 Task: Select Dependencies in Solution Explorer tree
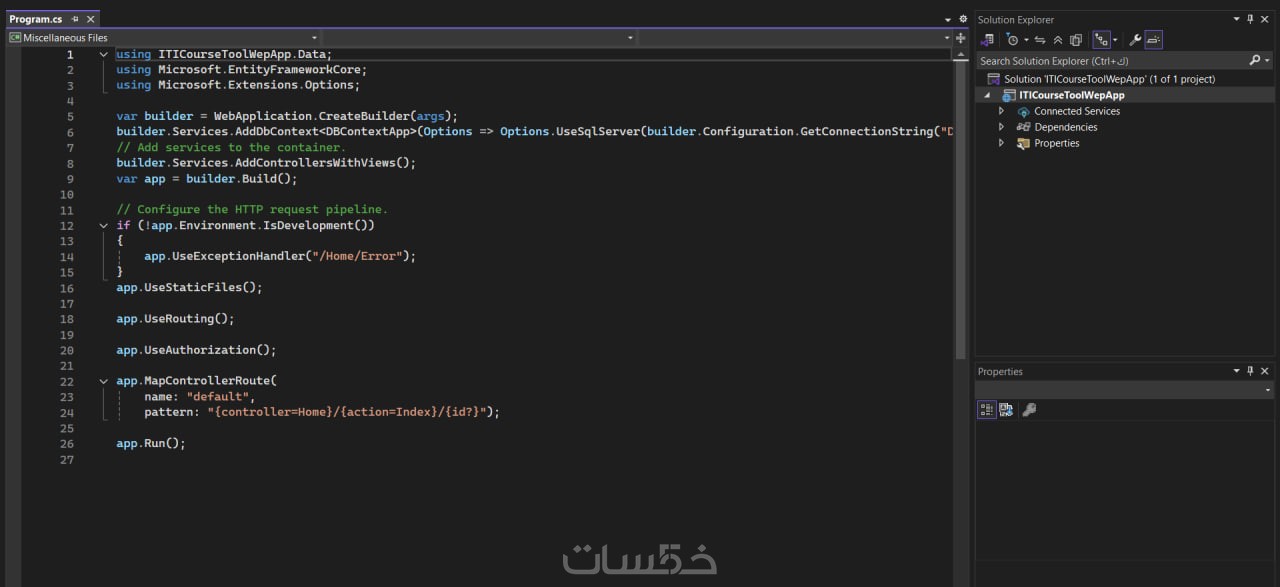(1066, 127)
